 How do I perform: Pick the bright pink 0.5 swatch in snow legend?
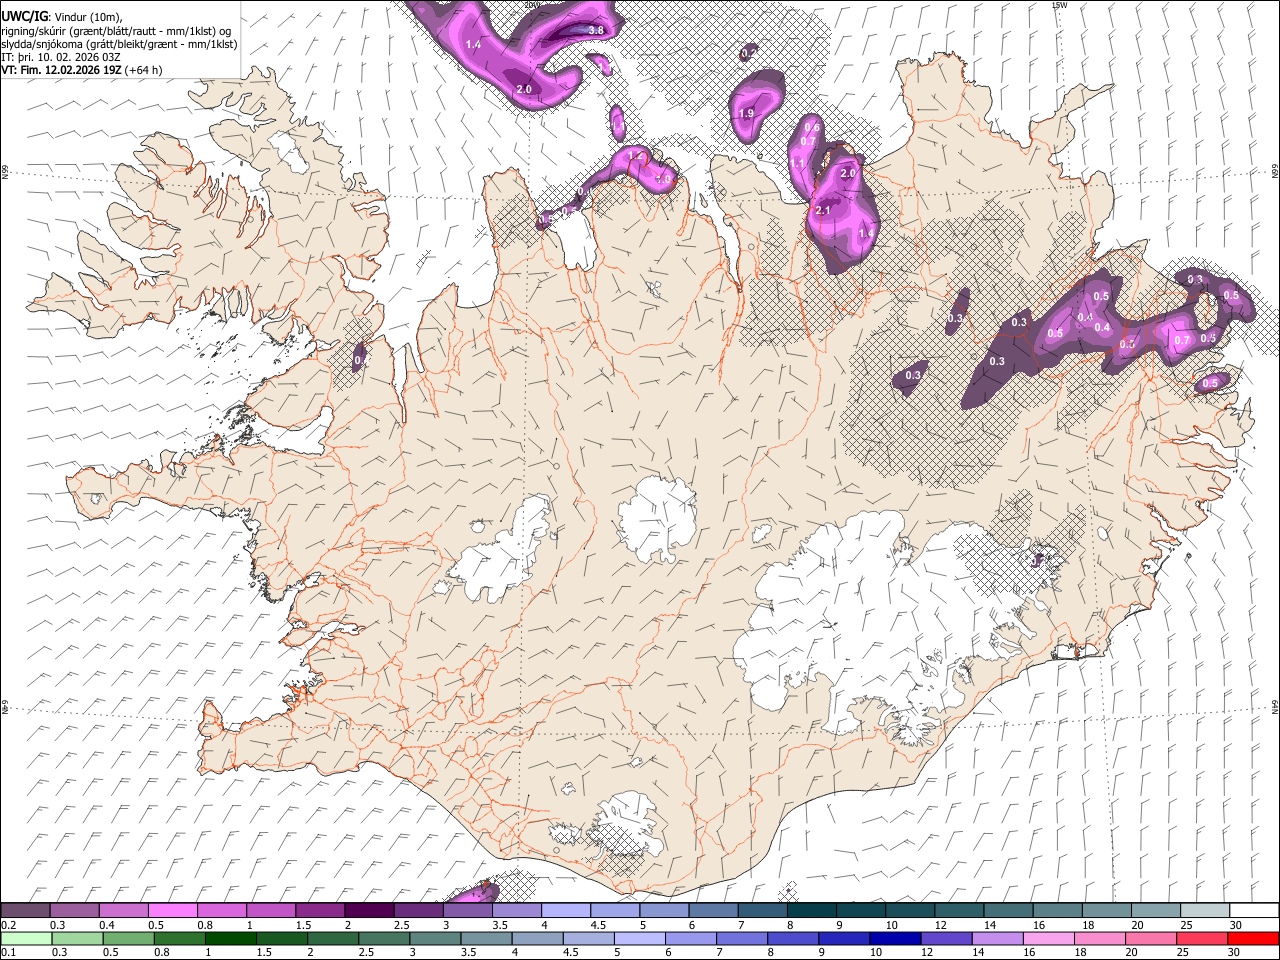pyautogui.click(x=173, y=911)
